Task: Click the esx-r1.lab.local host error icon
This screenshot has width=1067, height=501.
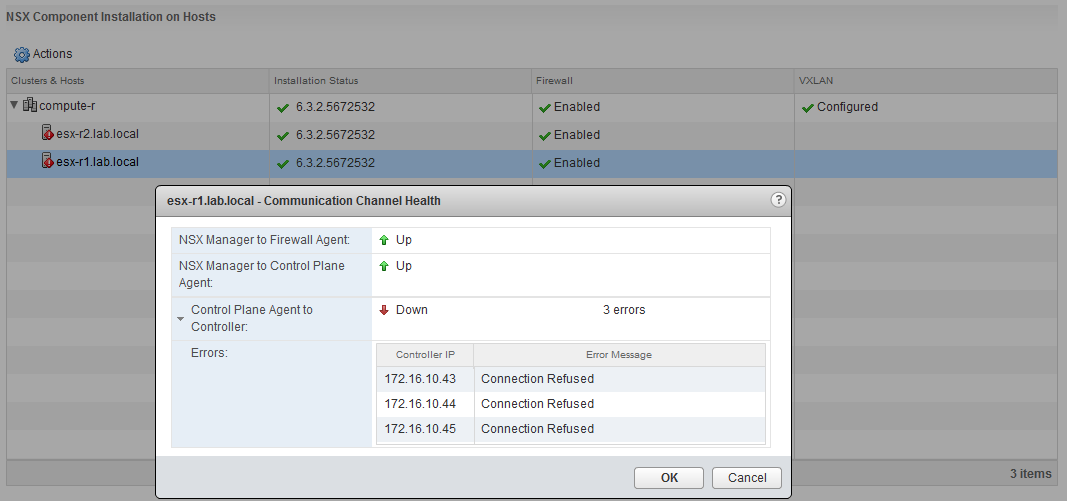Action: [47, 162]
